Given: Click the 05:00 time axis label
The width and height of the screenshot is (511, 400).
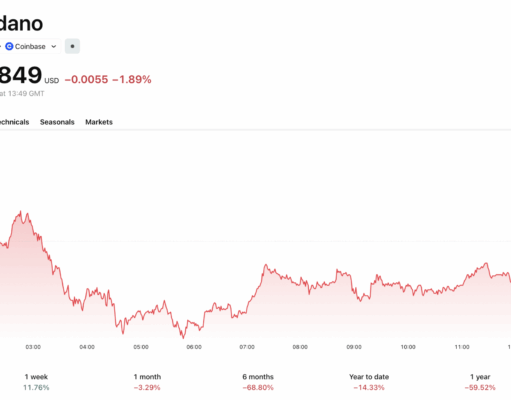Looking at the screenshot, I should [141, 347].
